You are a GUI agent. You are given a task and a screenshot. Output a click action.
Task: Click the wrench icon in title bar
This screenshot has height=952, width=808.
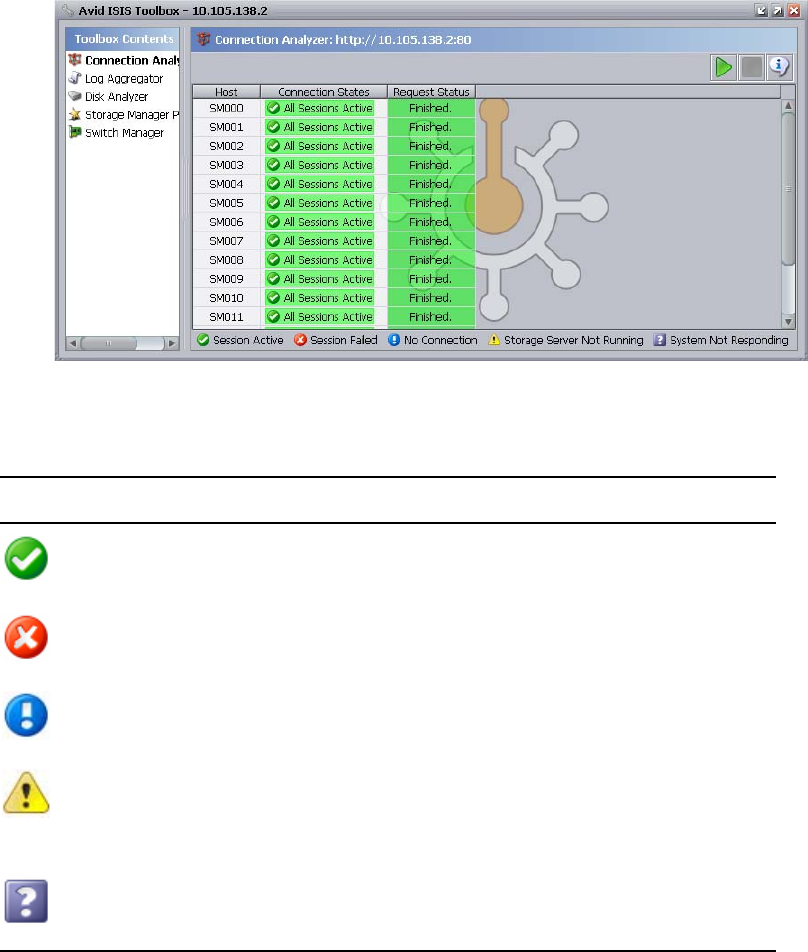coord(68,10)
